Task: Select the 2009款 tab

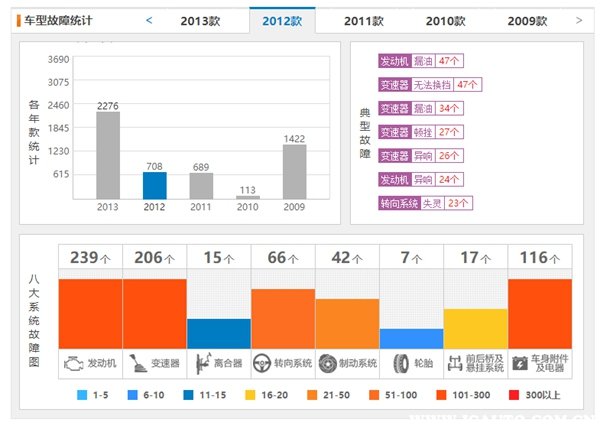Action: pos(527,21)
